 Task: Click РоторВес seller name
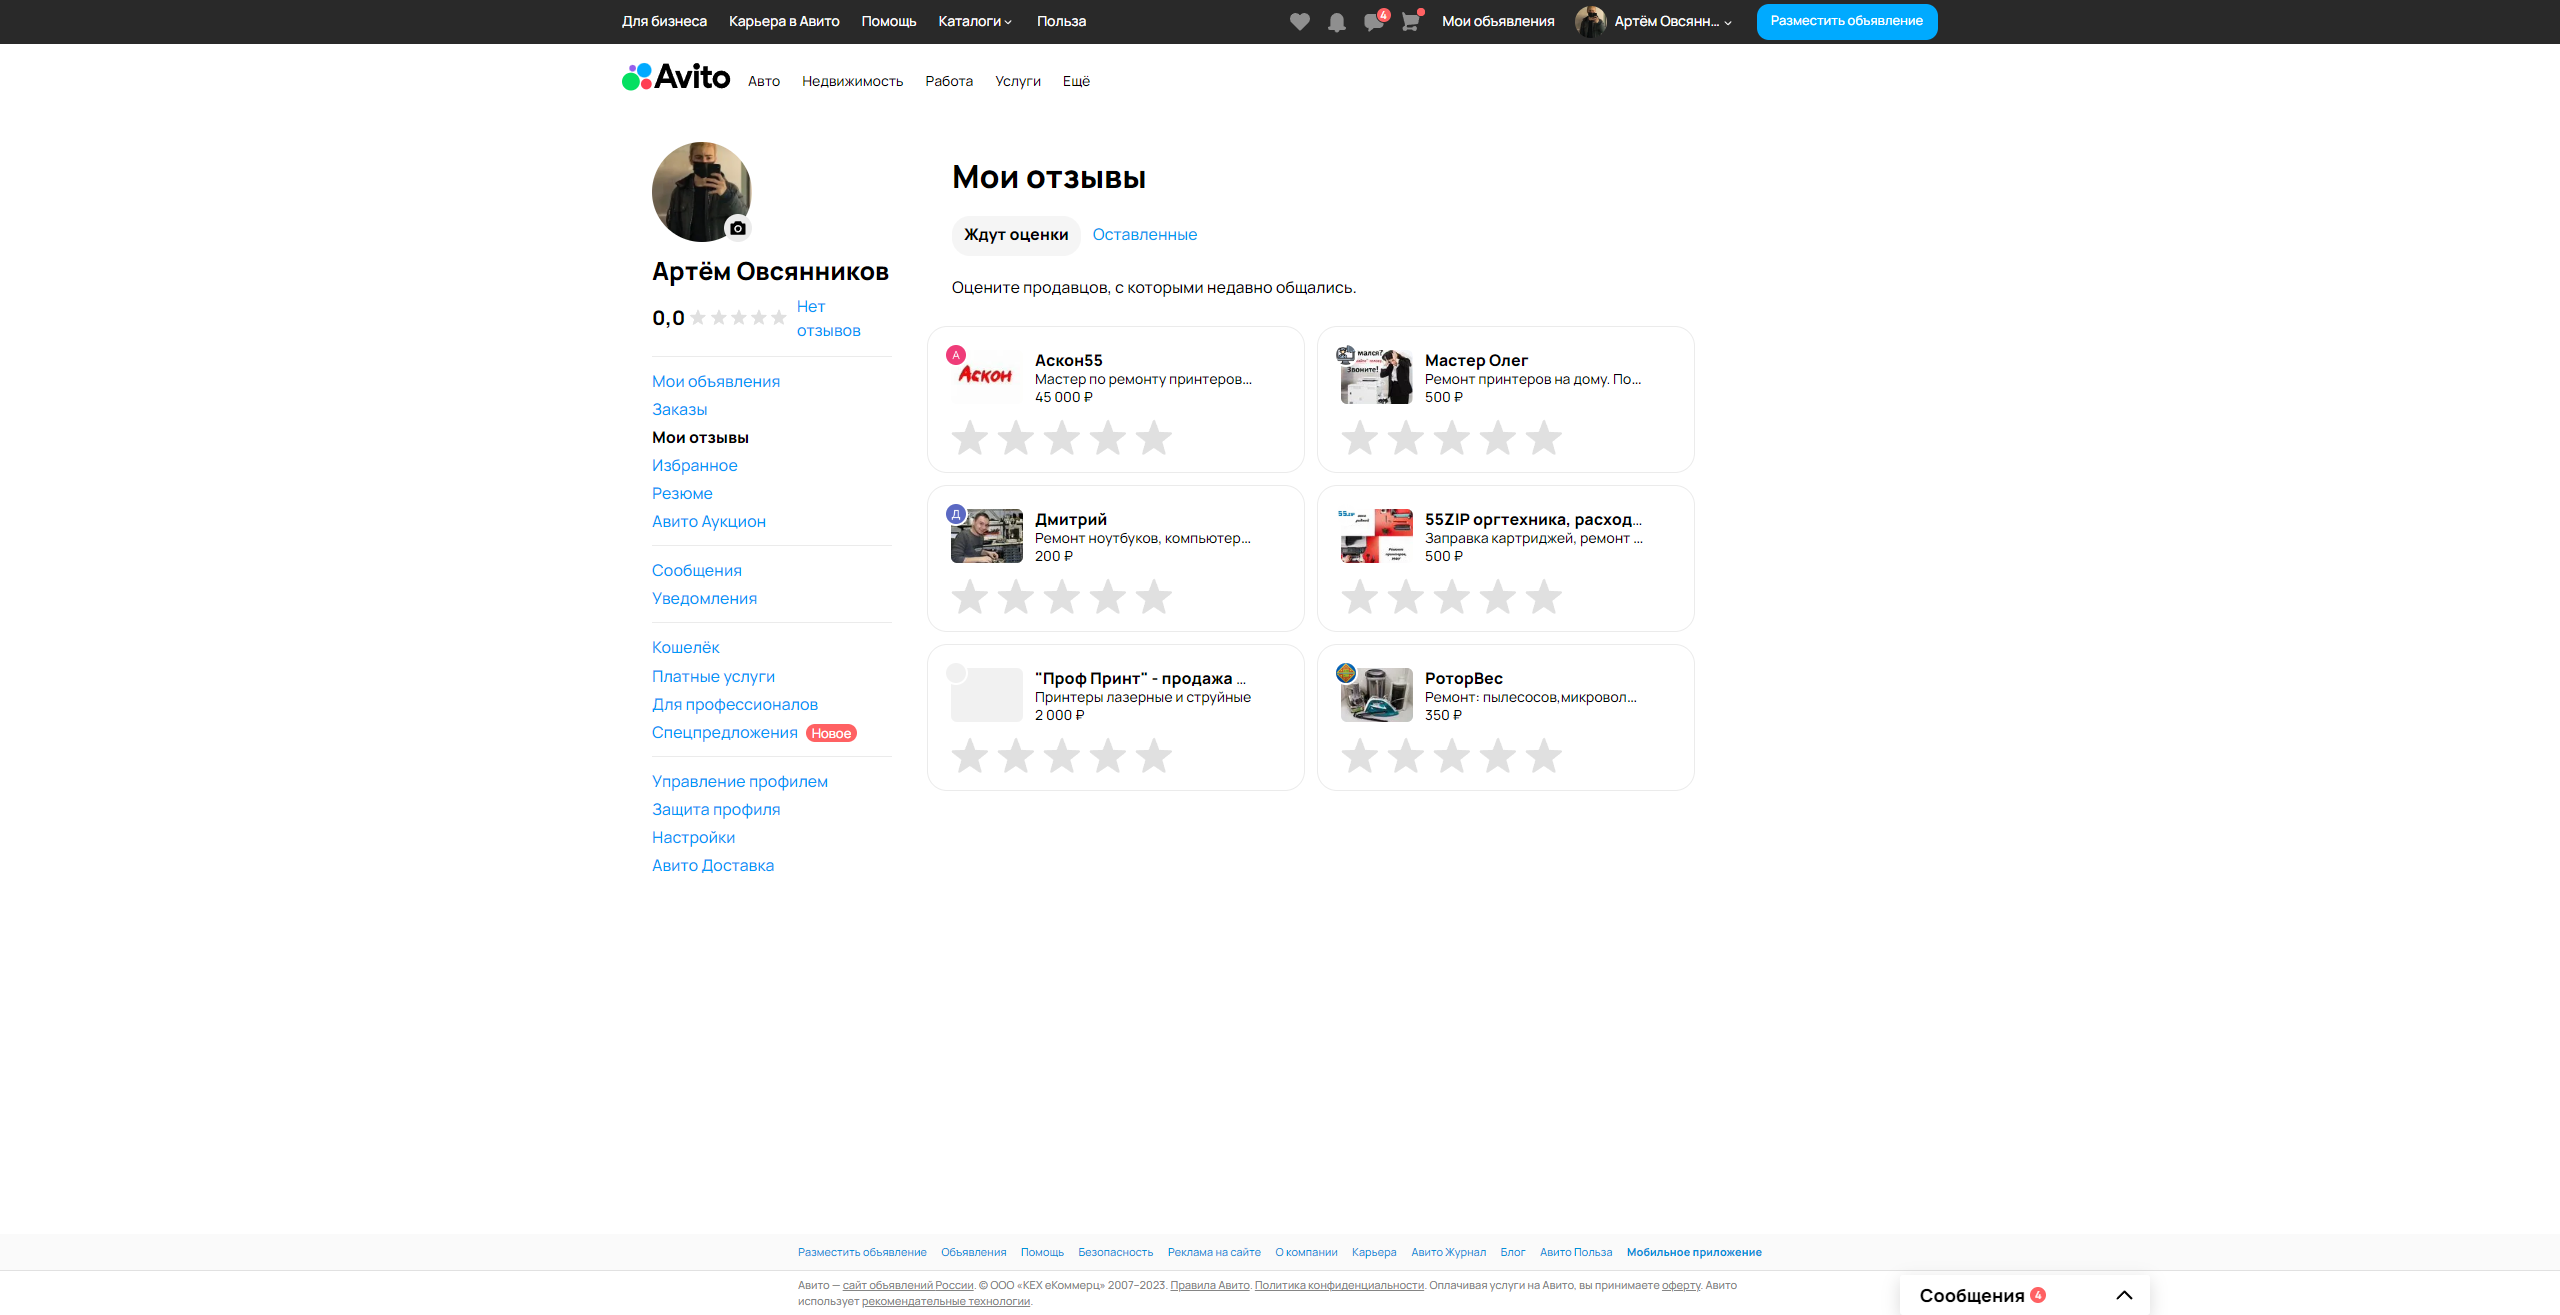pos(1464,678)
